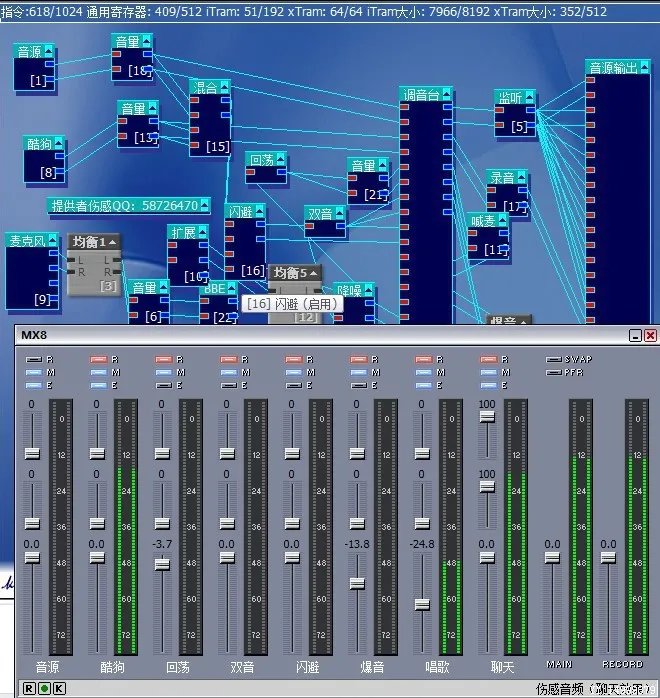Click the R icon at MX8 bottom-left
660x698 pixels.
(29, 688)
